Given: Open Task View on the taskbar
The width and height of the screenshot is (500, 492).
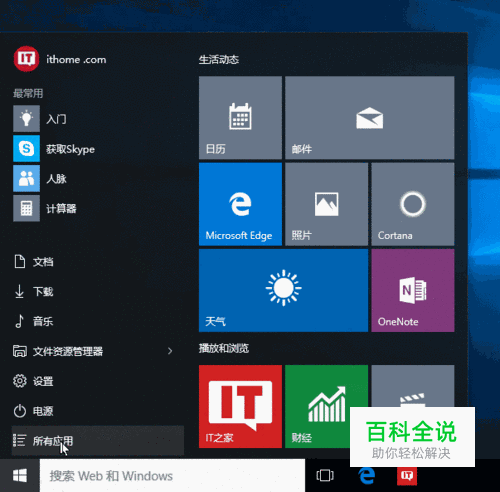Looking at the screenshot, I should 325,476.
